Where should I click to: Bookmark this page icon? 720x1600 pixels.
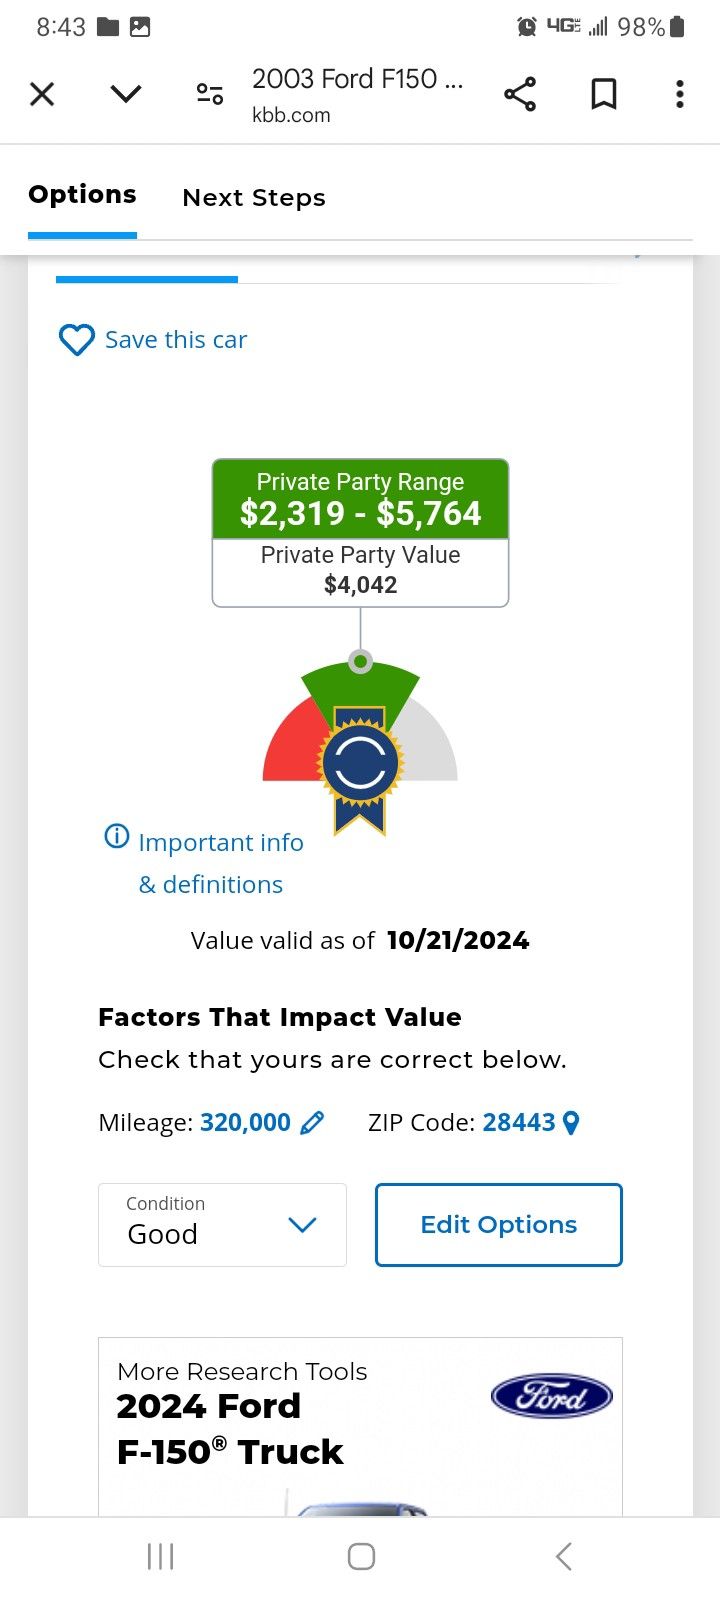point(603,94)
